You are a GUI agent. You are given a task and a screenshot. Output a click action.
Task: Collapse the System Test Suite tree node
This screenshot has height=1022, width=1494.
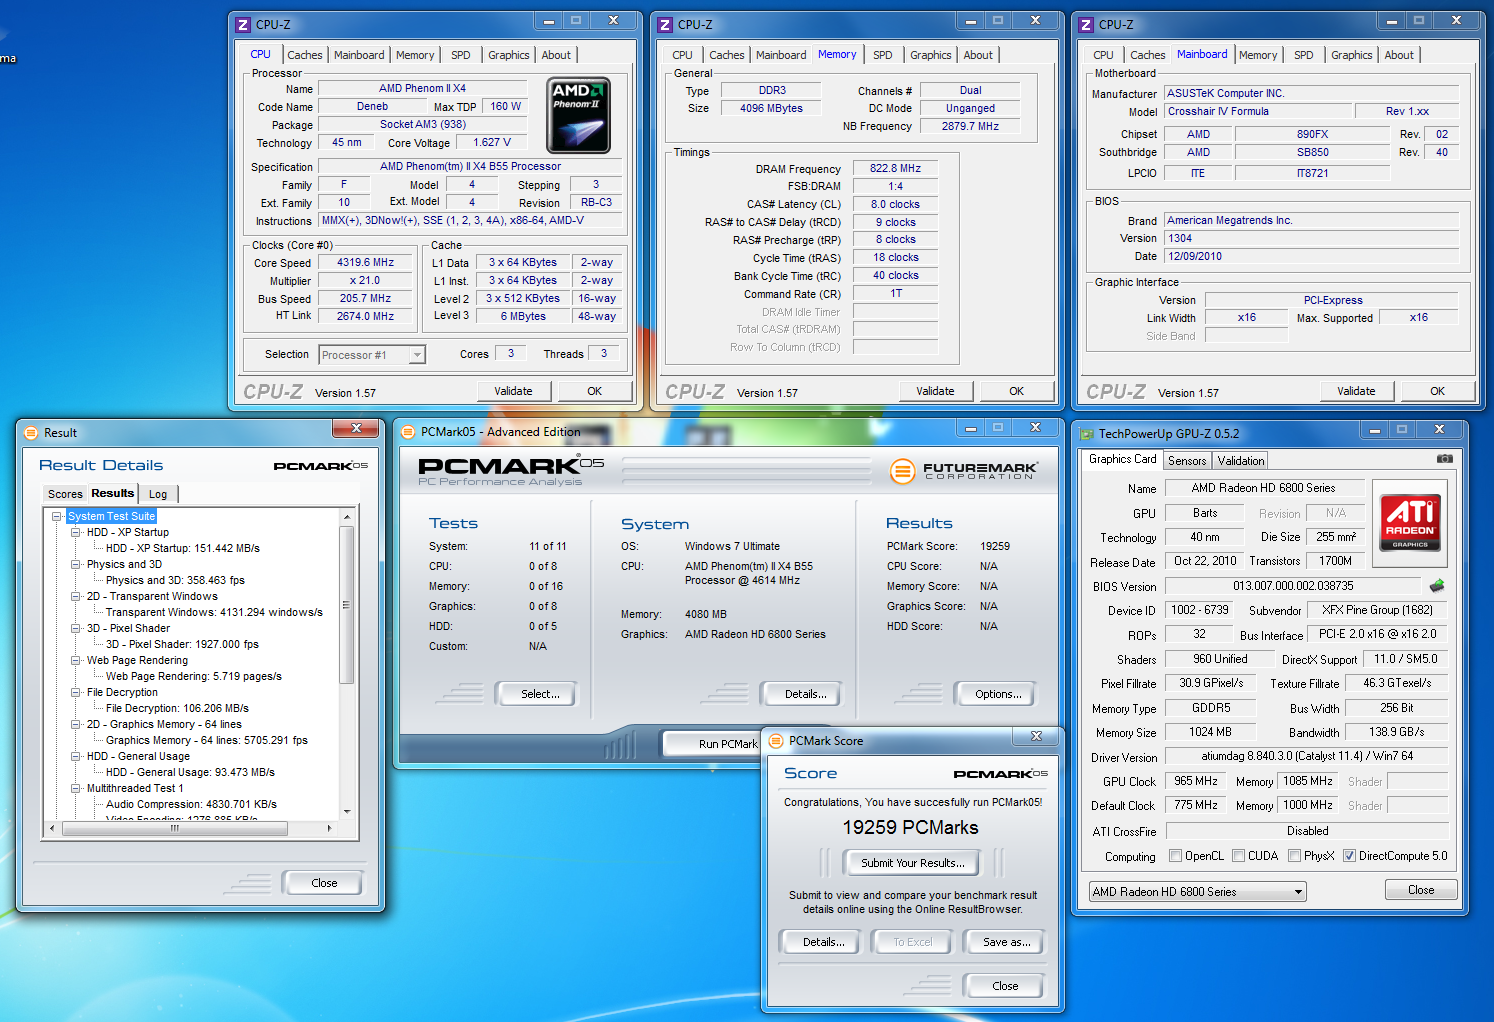(57, 517)
